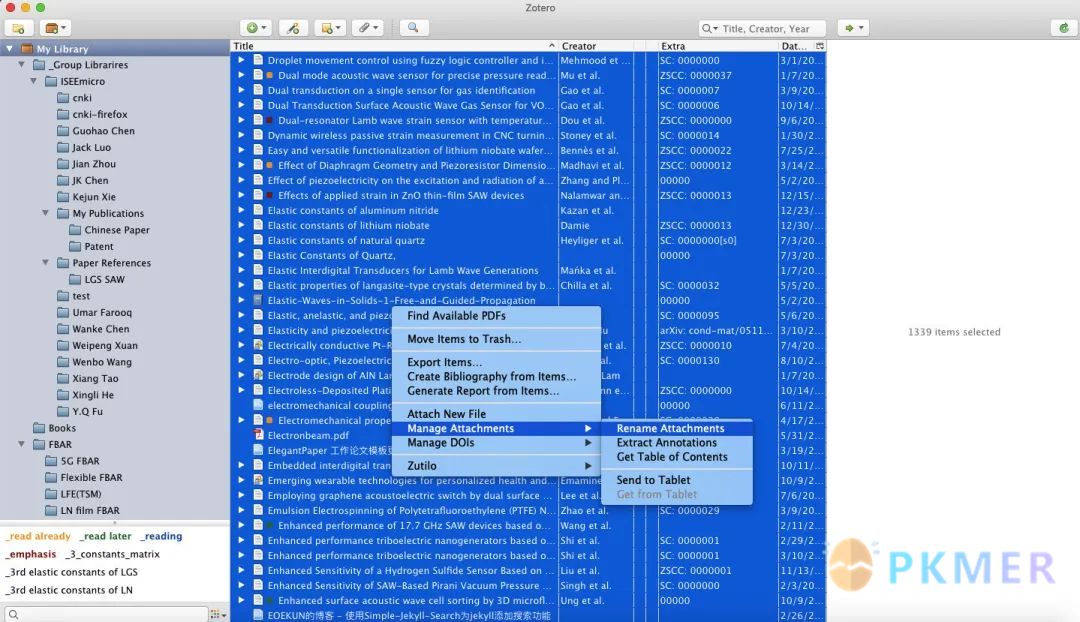This screenshot has height=622, width=1080.
Task: Filter by the _reading tag
Action: click(x=161, y=536)
